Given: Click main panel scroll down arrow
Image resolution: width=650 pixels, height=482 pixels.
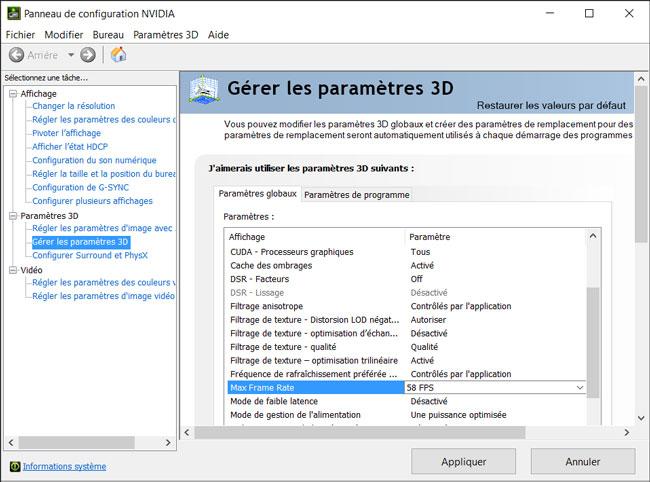Looking at the screenshot, I should 641,419.
